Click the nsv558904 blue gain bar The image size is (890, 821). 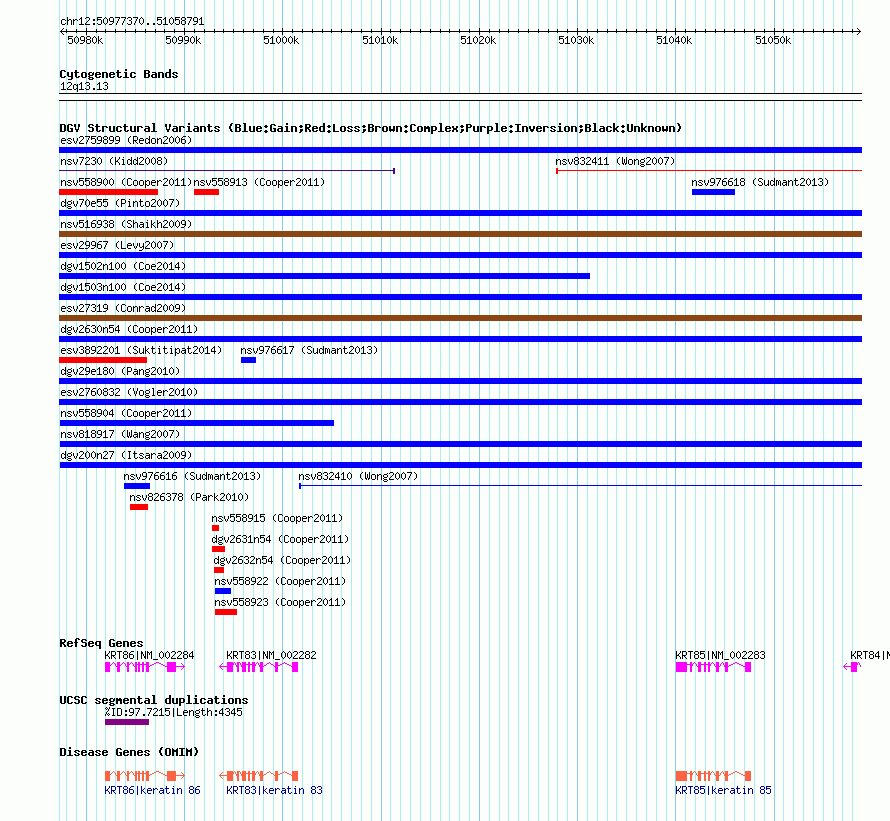pos(197,423)
